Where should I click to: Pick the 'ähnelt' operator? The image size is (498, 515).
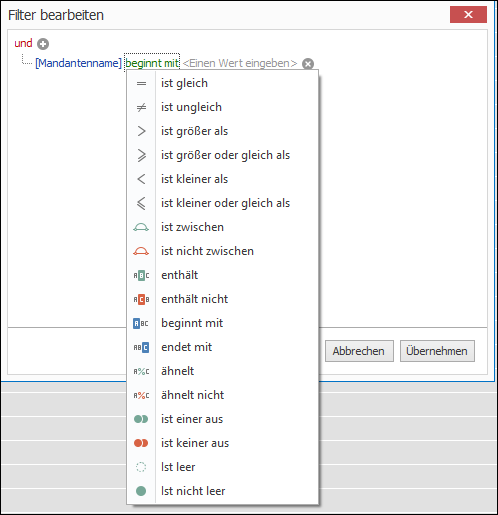pyautogui.click(x=222, y=371)
